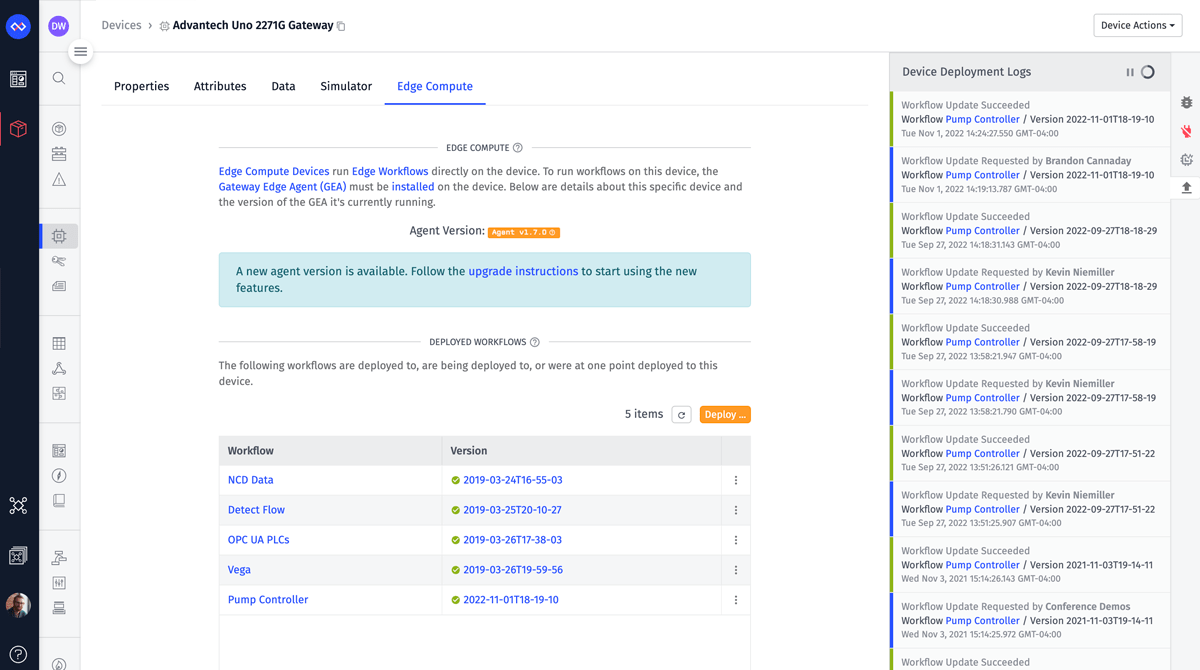Toggle the upload deployment logs panel tab

[1186, 188]
